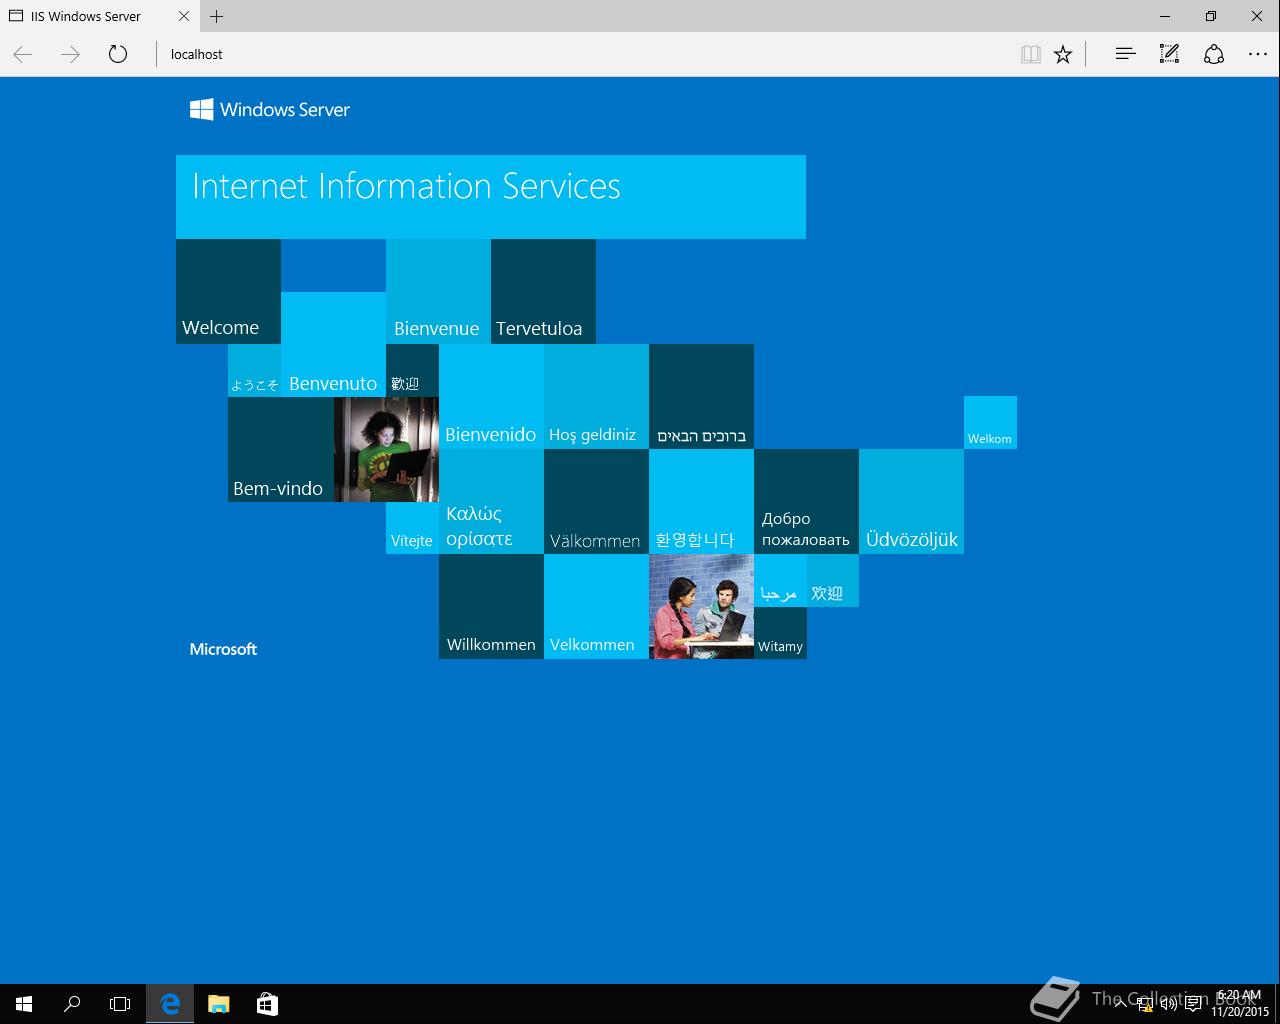This screenshot has height=1024, width=1280.
Task: Click the two people with laptop photo
Action: tap(701, 606)
